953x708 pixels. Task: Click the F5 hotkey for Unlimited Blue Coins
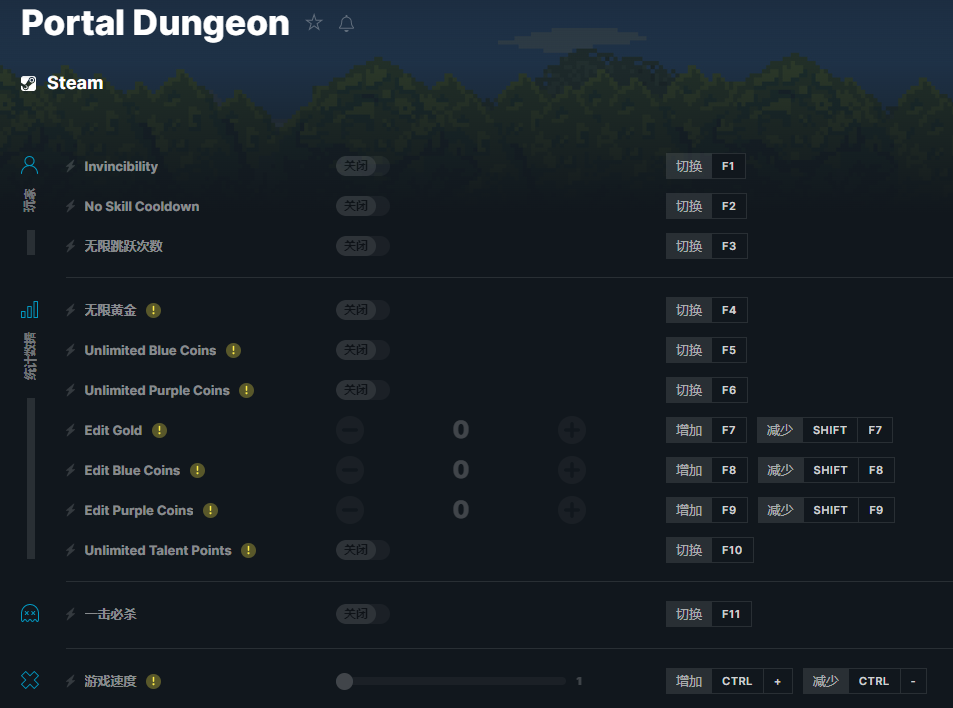[706, 350]
